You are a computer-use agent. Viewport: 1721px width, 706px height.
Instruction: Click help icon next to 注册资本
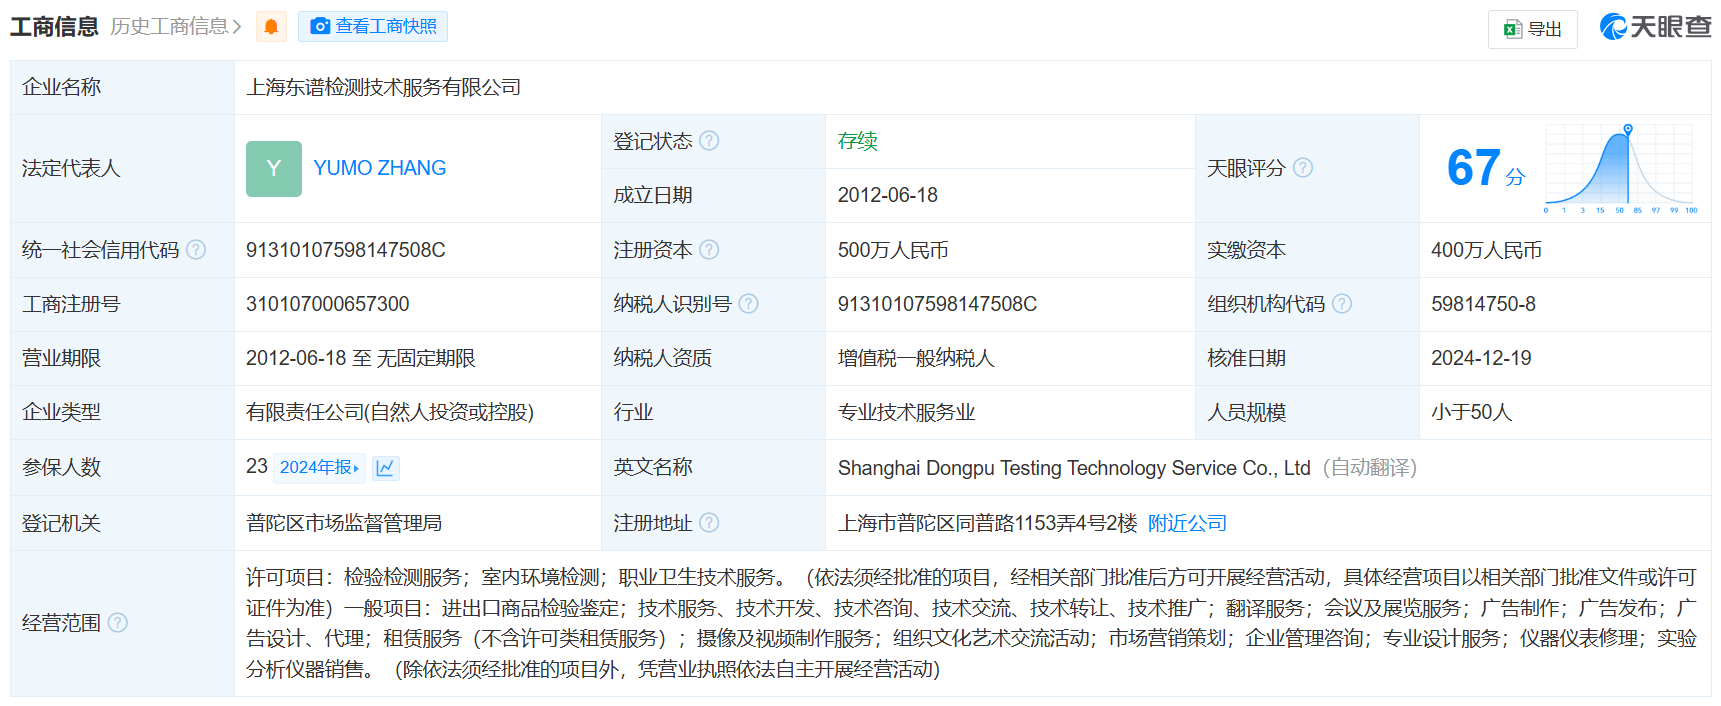(709, 250)
